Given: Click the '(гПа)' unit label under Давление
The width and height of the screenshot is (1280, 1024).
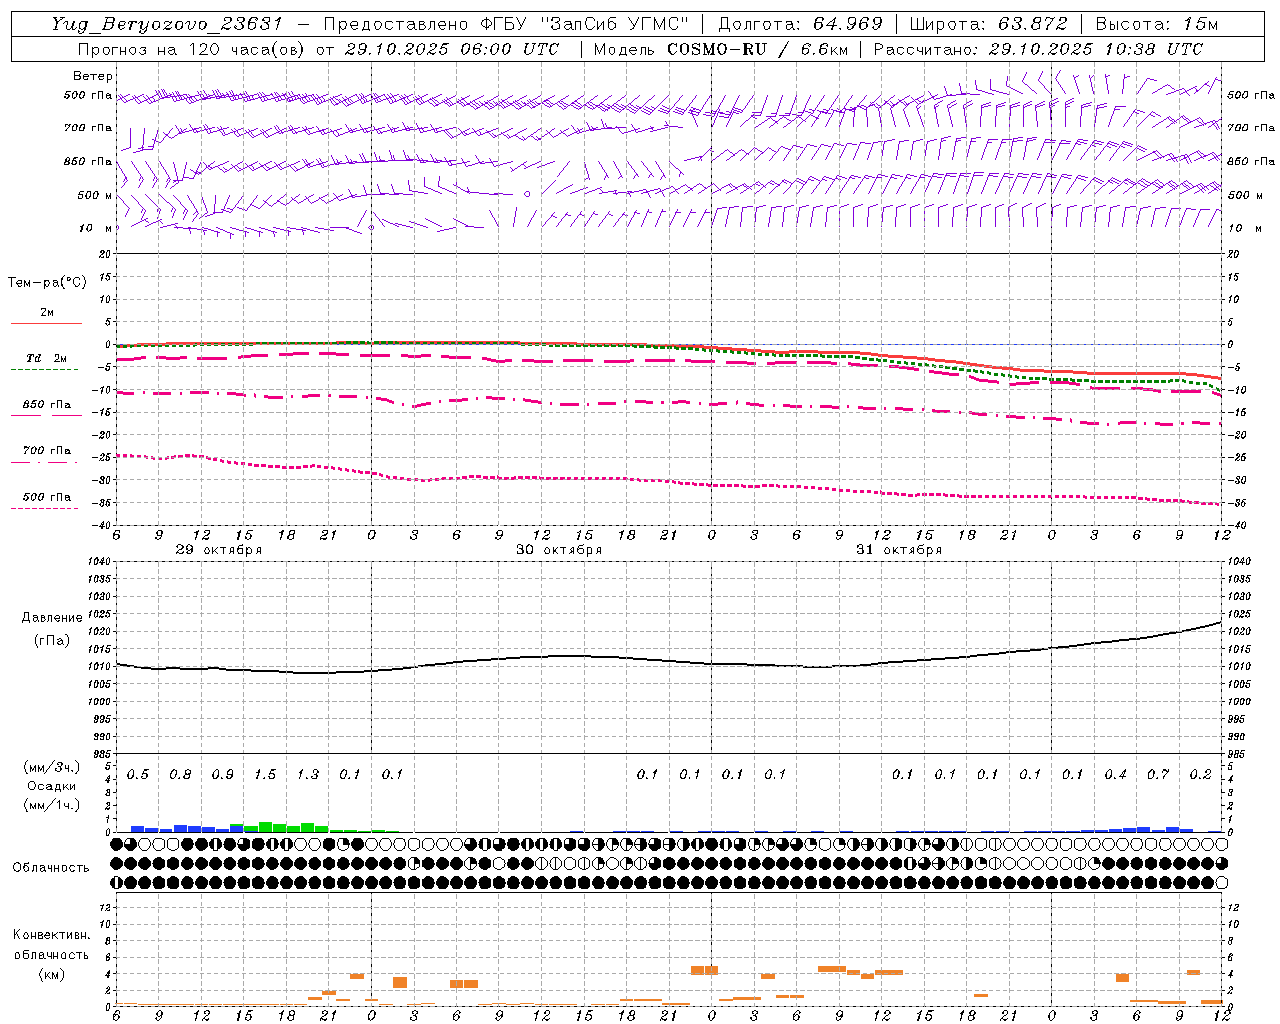Looking at the screenshot, I should click(52, 640).
